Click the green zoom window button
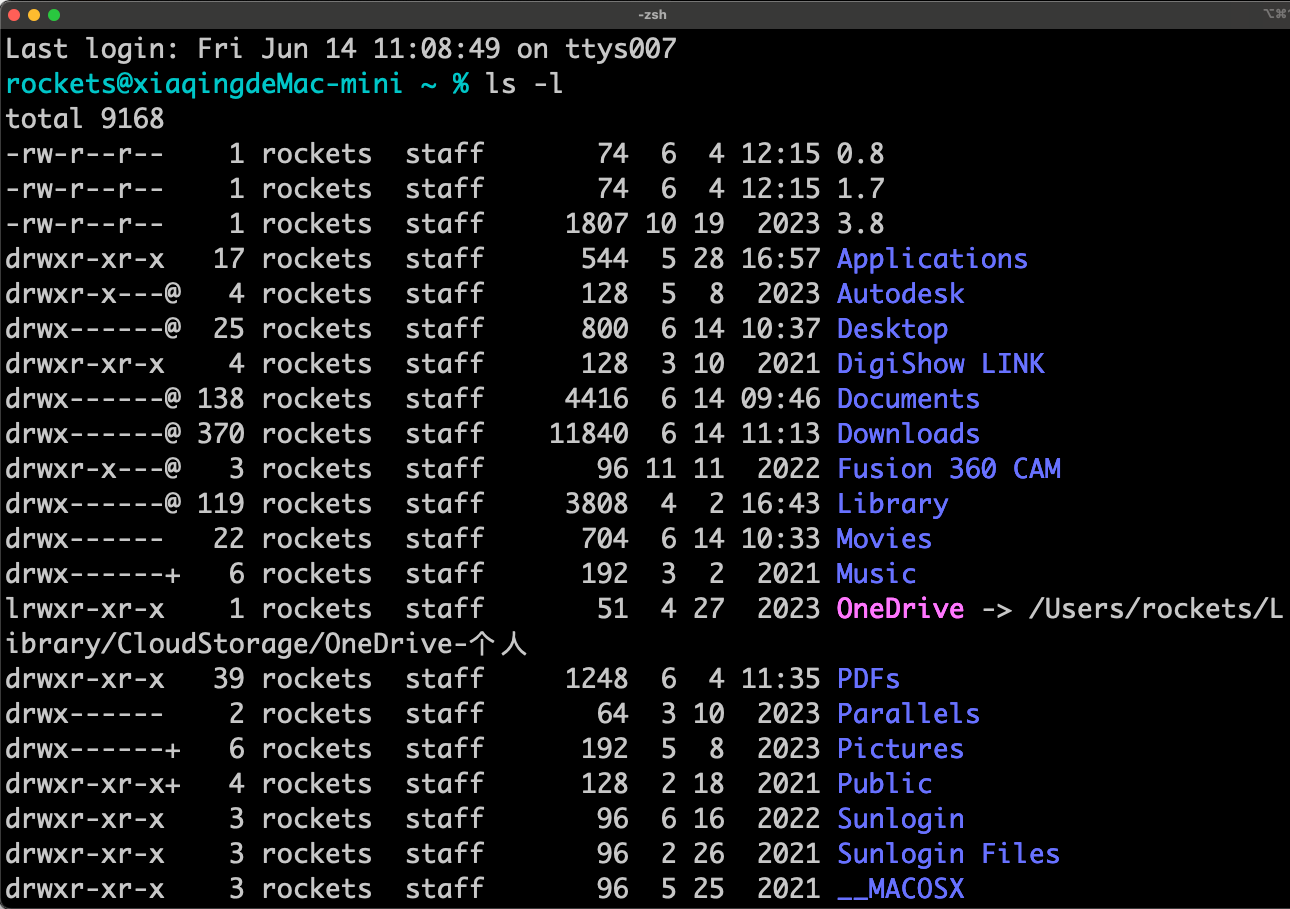The width and height of the screenshot is (1290, 909). pos(54,14)
